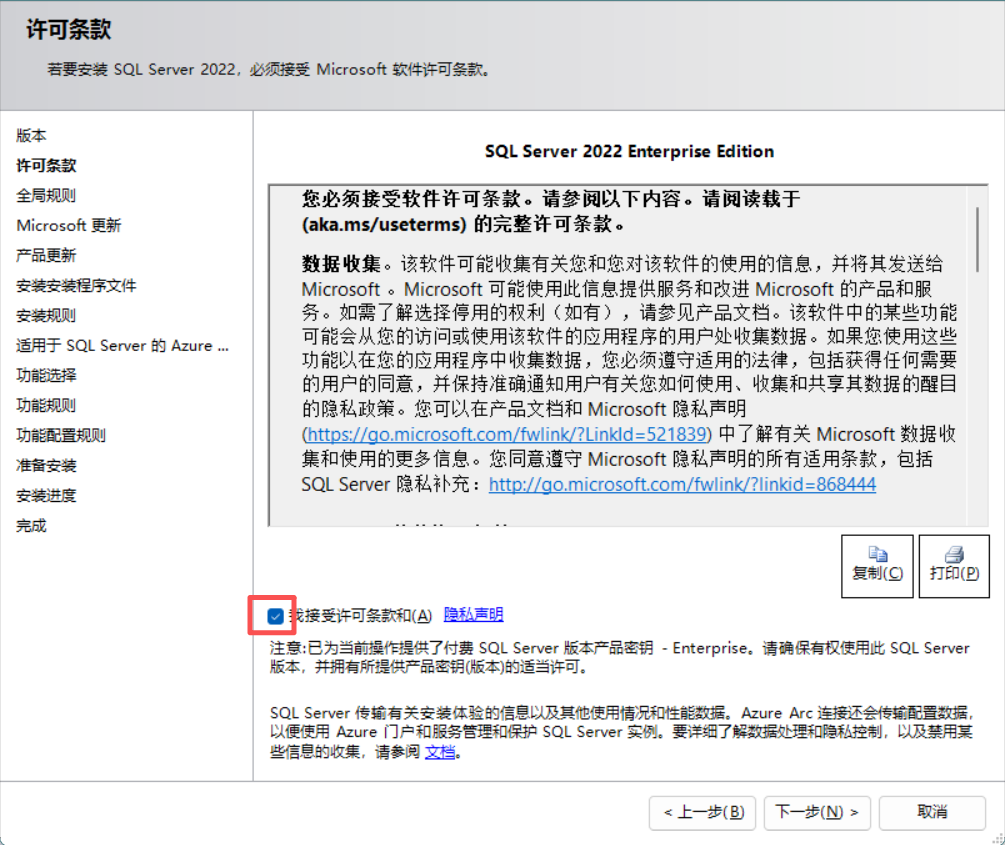Select 版本 step in sidebar

point(31,135)
